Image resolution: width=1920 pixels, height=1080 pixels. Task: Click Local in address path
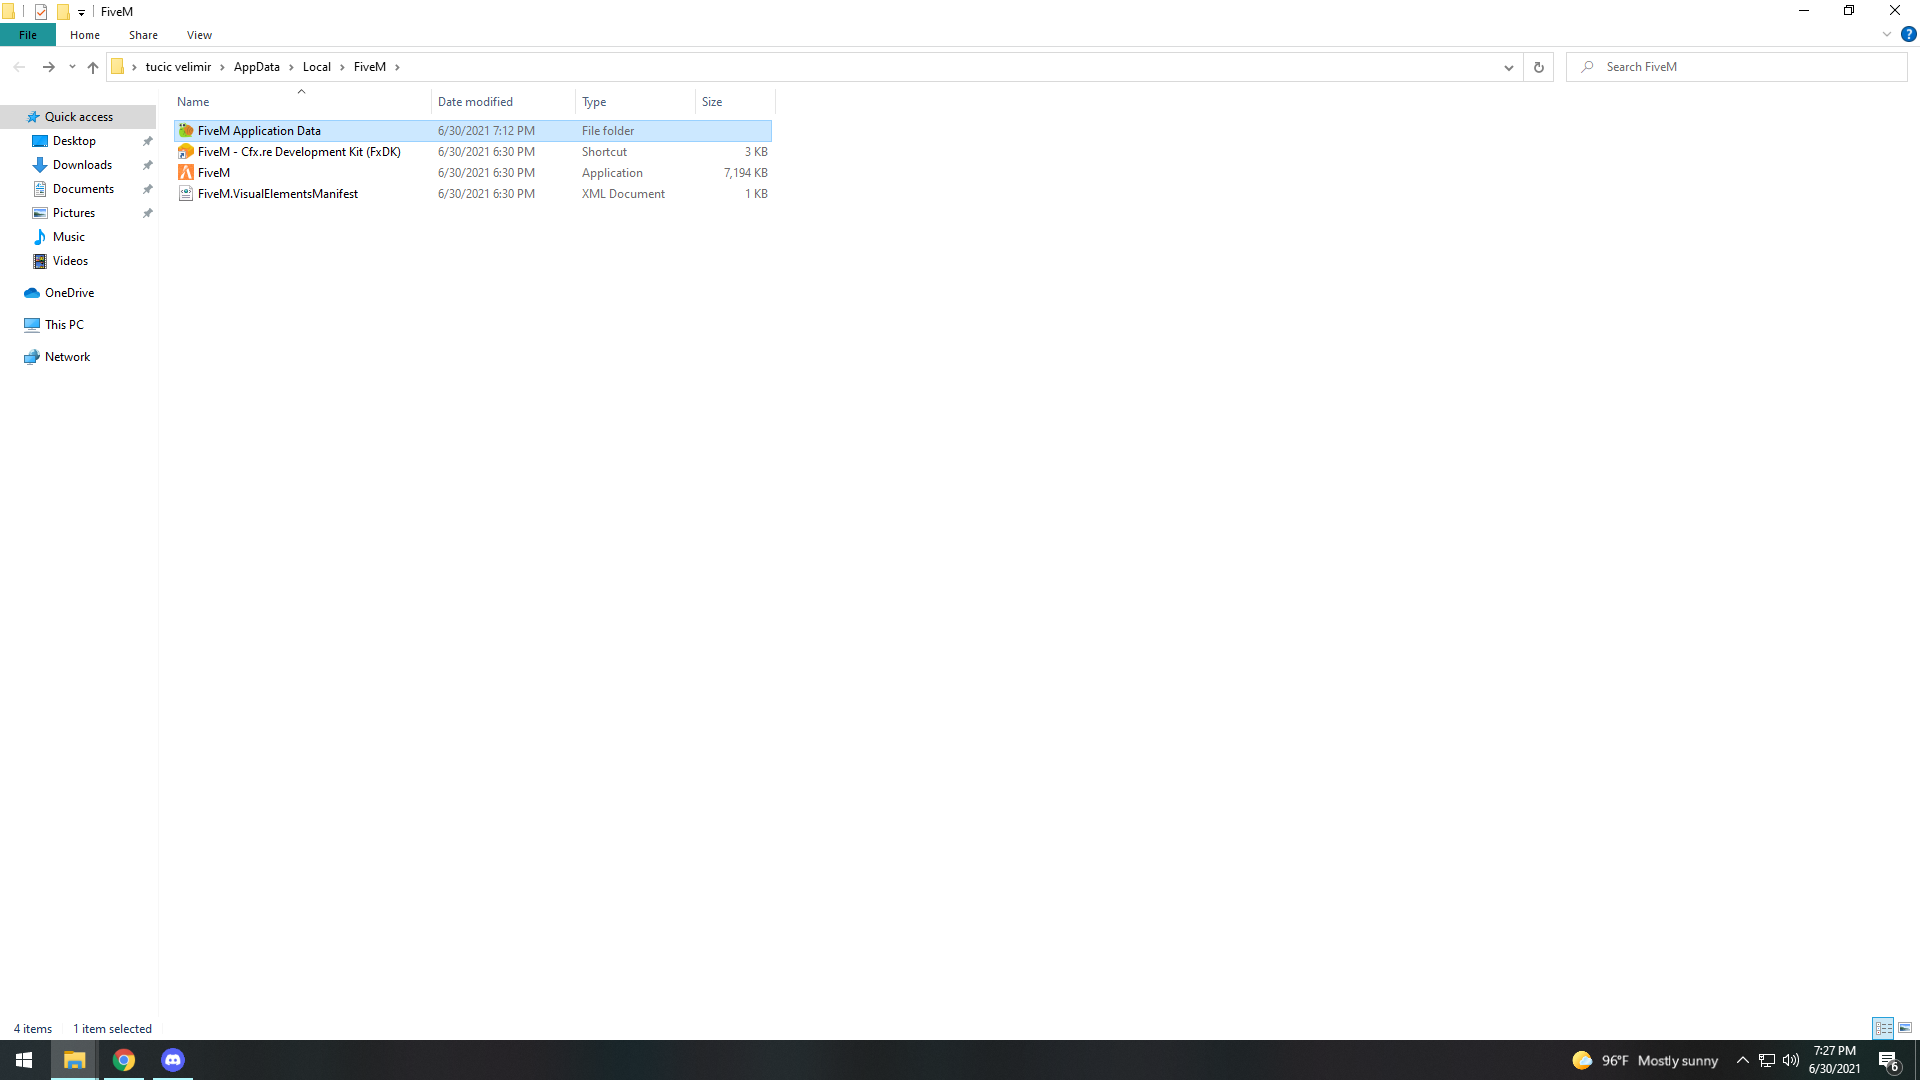pyautogui.click(x=316, y=67)
